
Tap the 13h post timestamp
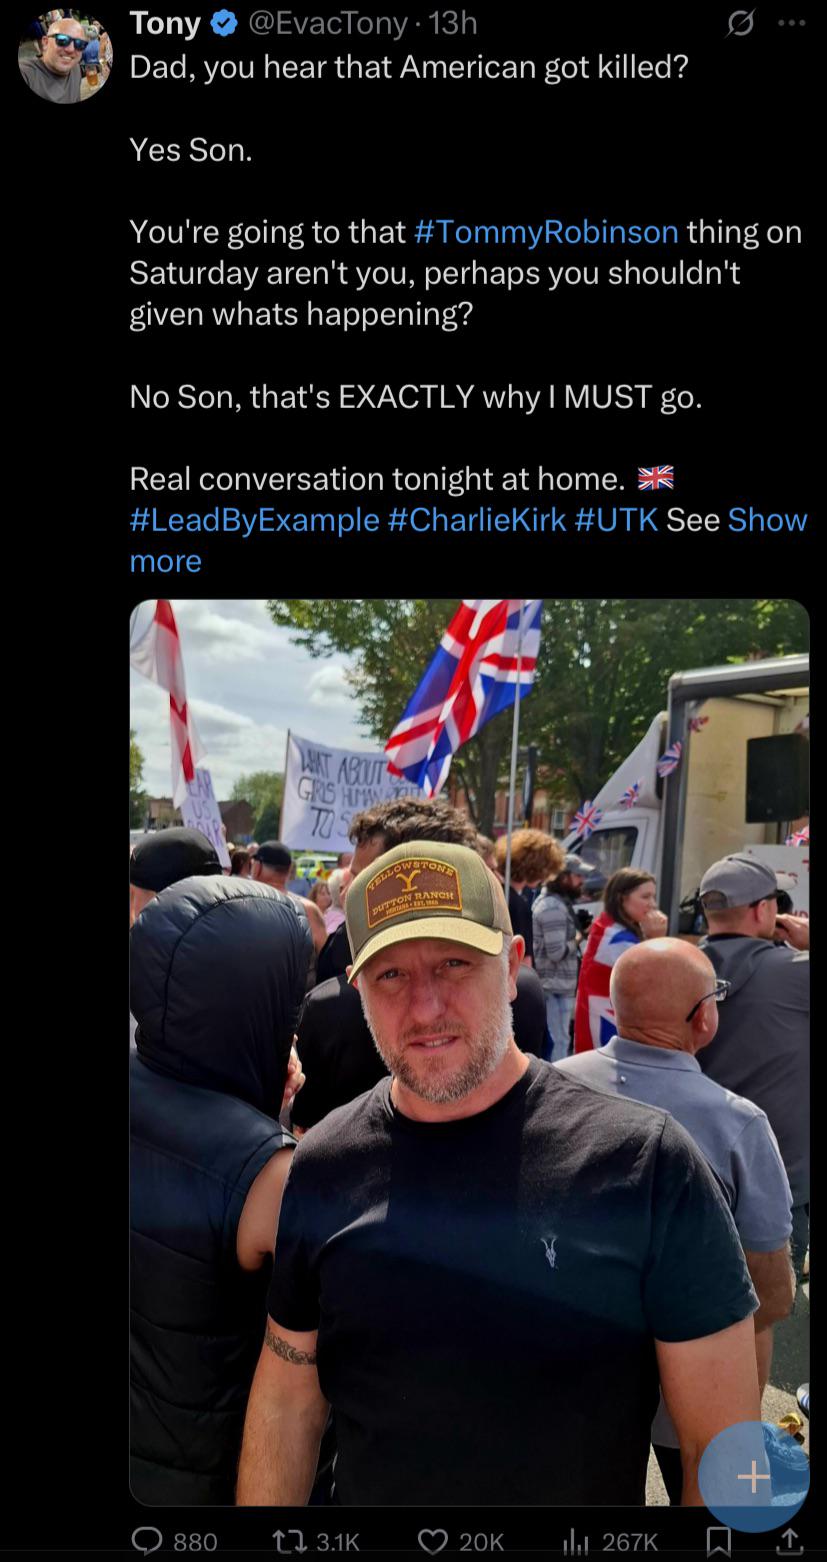pyautogui.click(x=453, y=23)
